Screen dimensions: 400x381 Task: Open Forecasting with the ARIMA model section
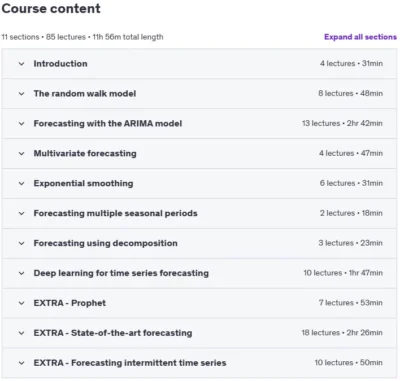coord(108,124)
